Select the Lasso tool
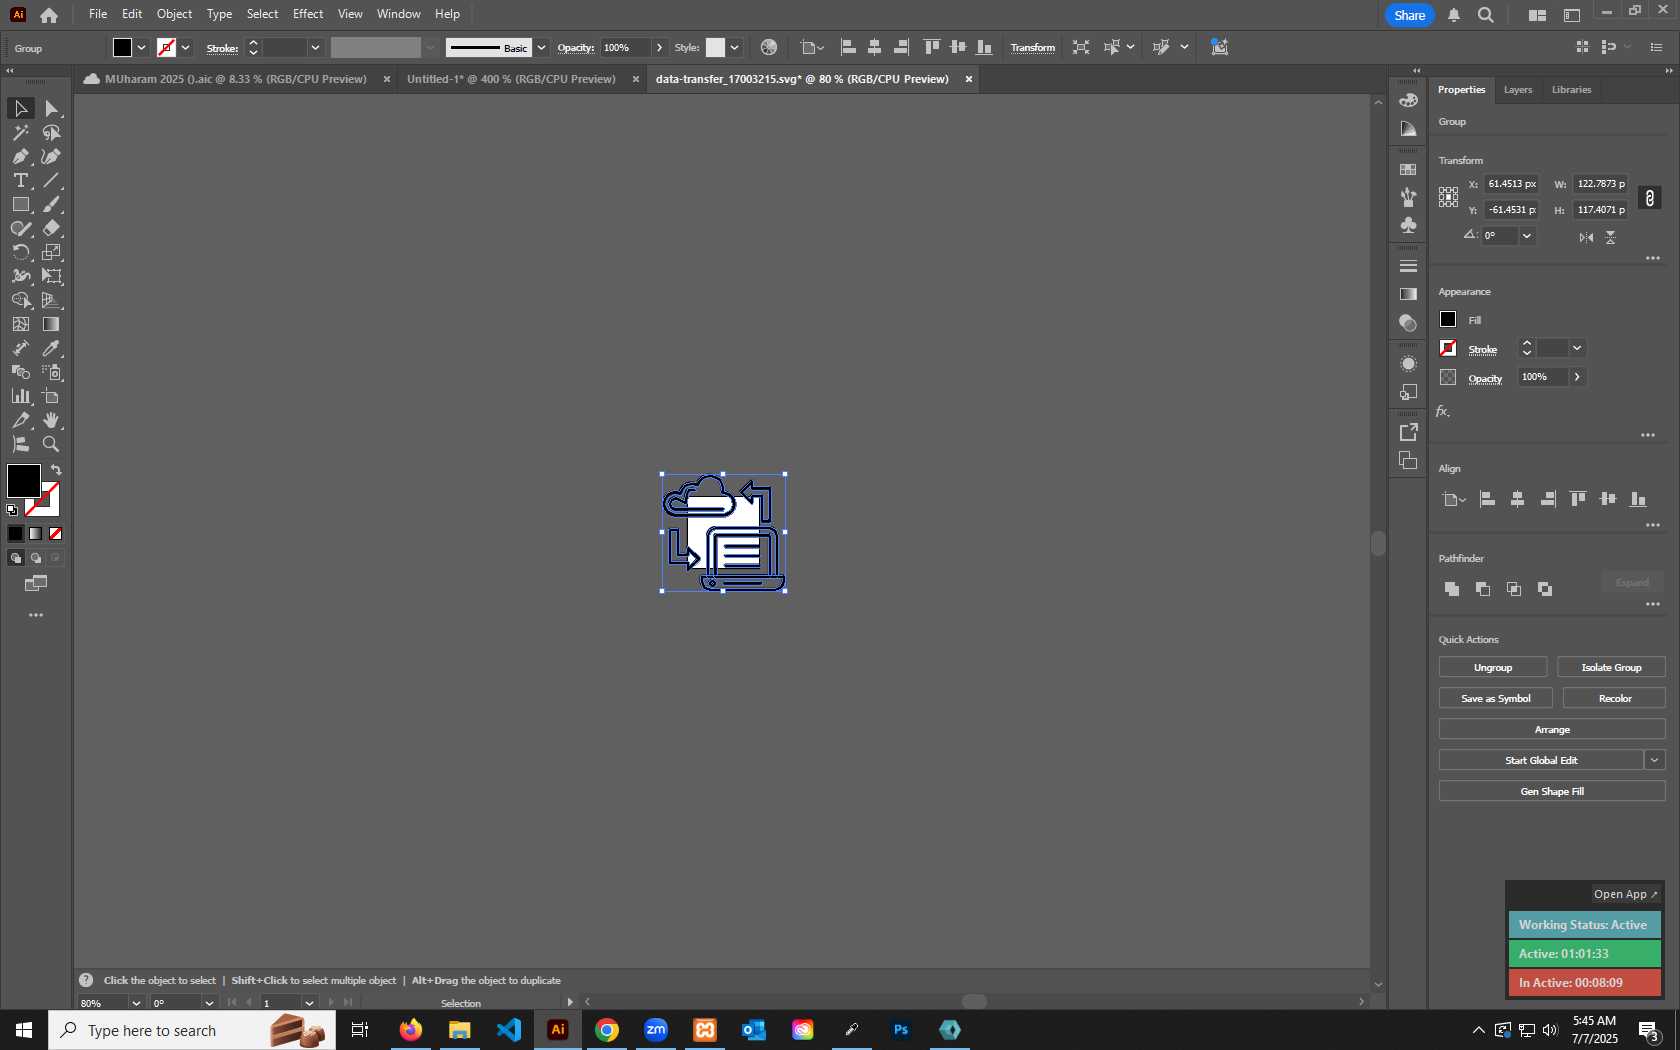Viewport: 1680px width, 1050px height. (52, 132)
